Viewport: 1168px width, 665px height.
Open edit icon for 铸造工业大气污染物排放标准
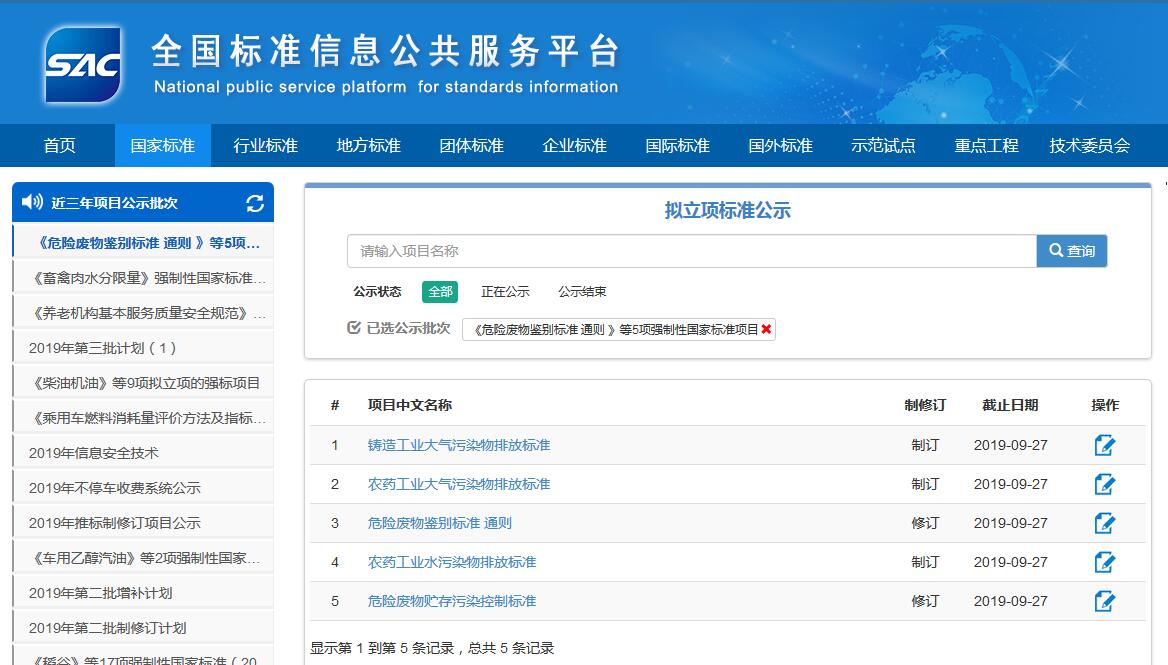(1104, 445)
